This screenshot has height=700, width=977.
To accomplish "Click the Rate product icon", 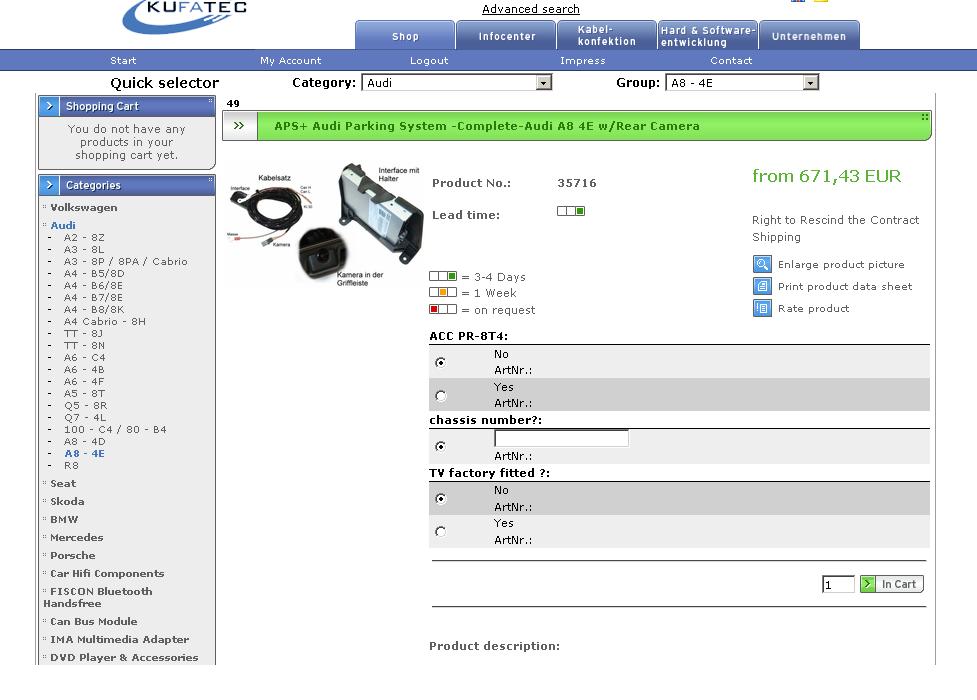I will tap(762, 308).
